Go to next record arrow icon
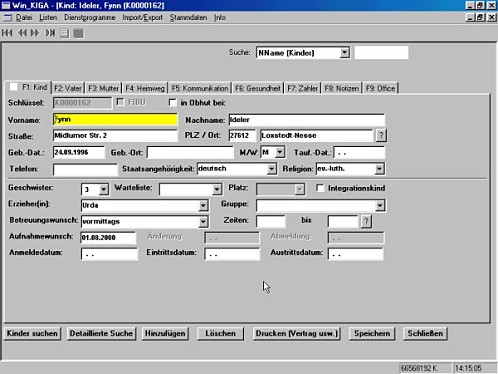Image resolution: width=498 pixels, height=374 pixels. coord(35,33)
